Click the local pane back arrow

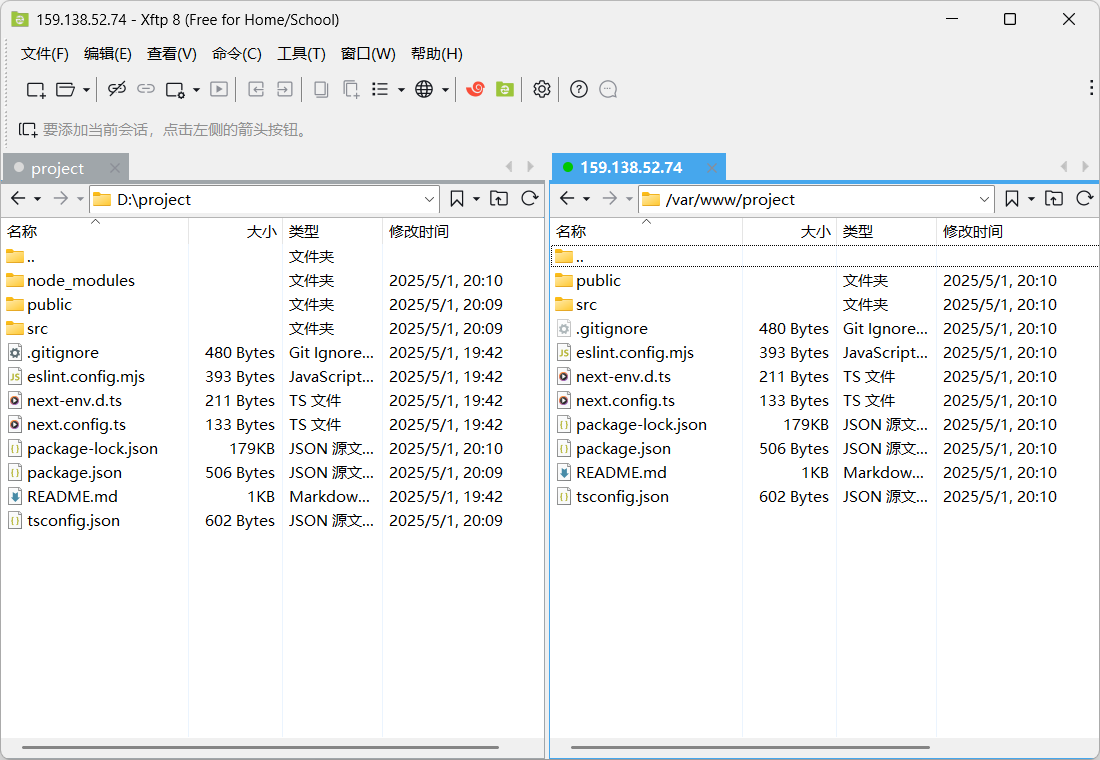tap(18, 199)
